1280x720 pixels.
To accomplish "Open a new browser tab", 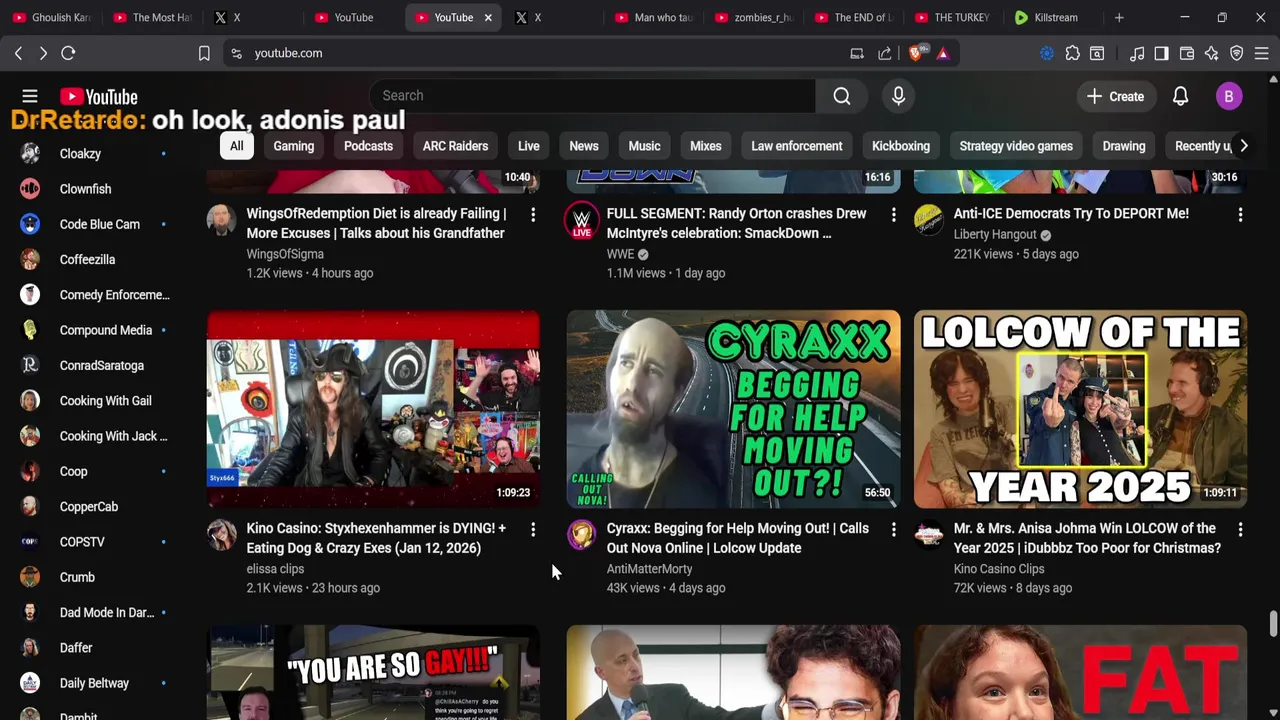I will [1119, 17].
